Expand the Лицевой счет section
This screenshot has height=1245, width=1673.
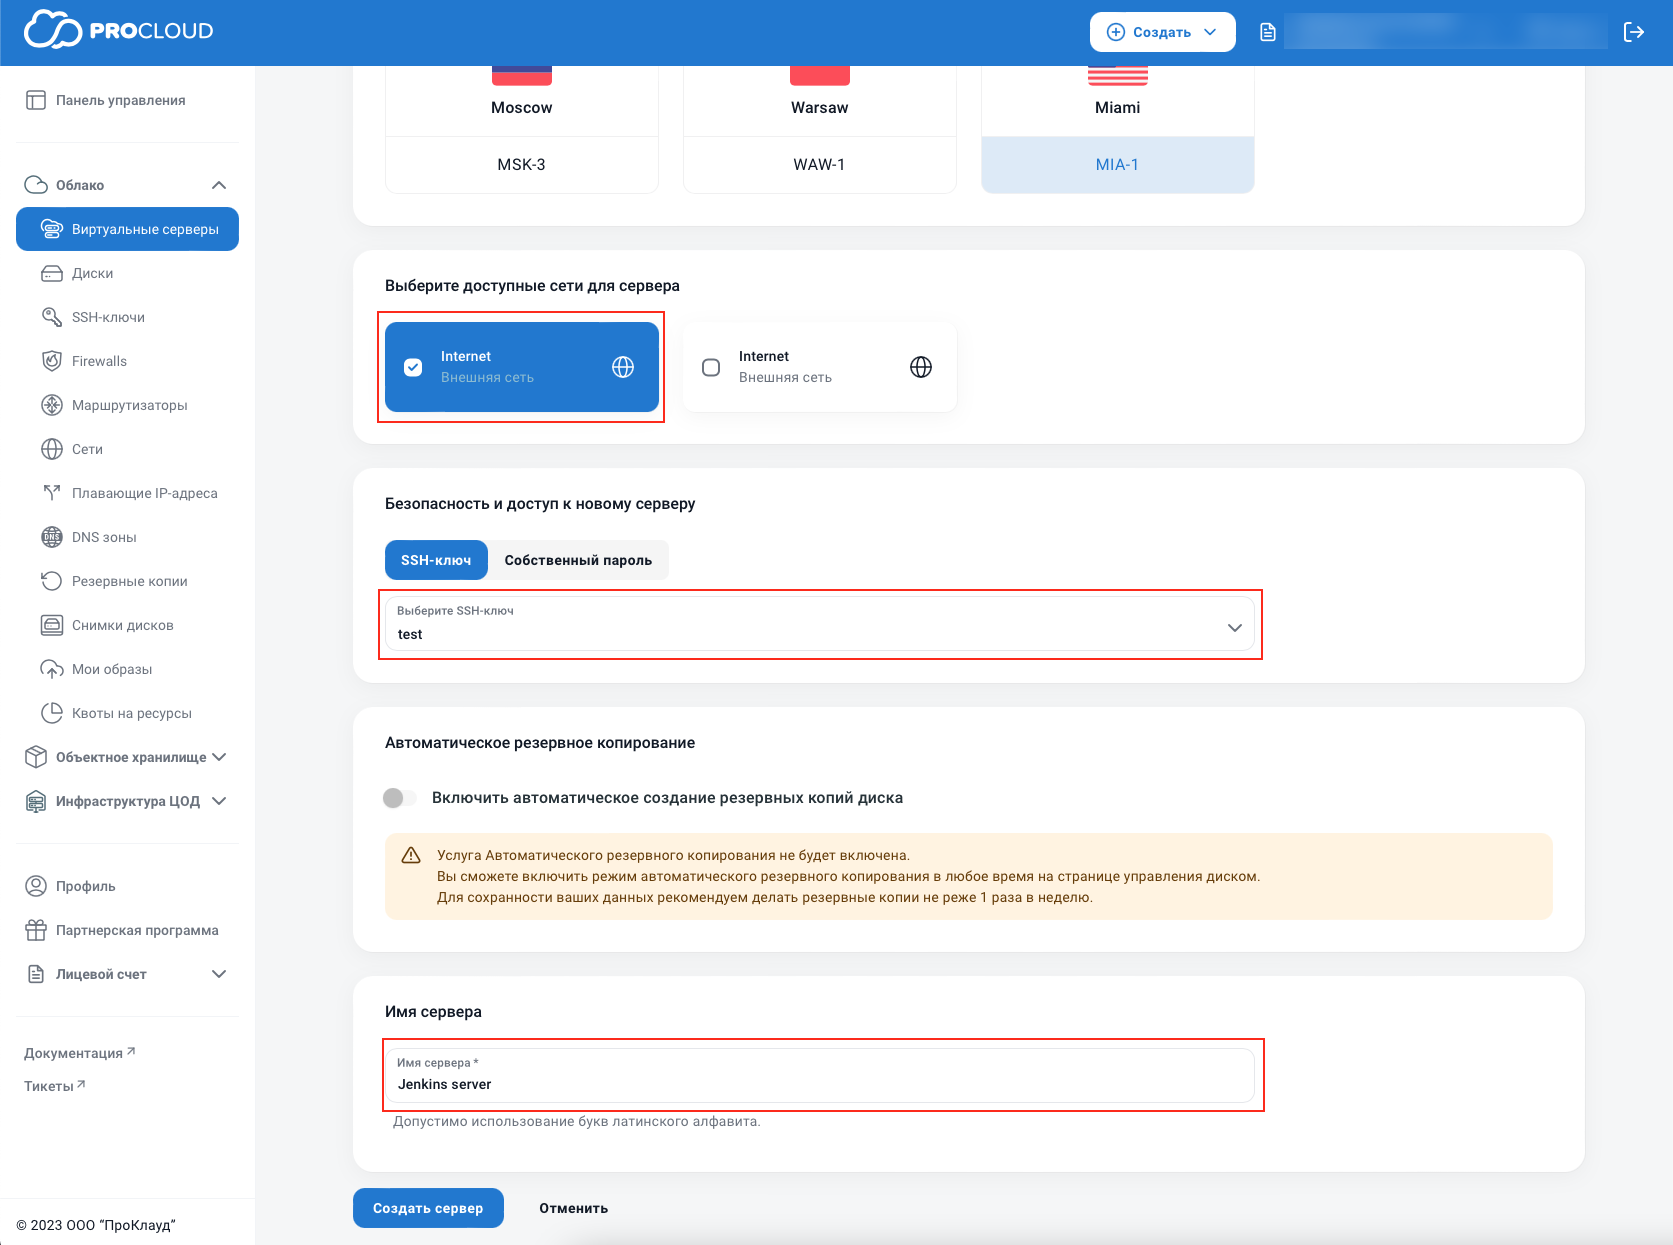[218, 973]
